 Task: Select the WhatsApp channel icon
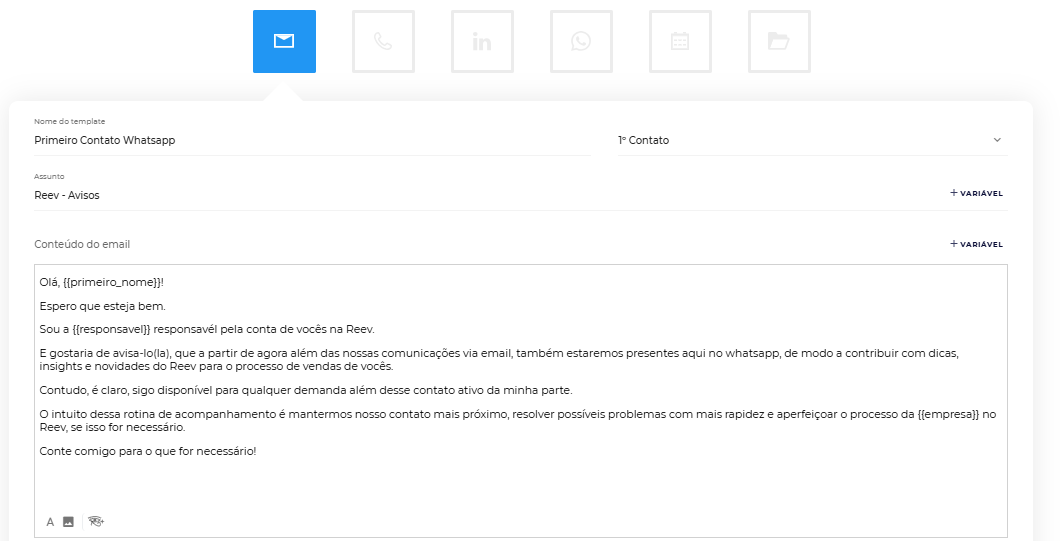pos(581,41)
